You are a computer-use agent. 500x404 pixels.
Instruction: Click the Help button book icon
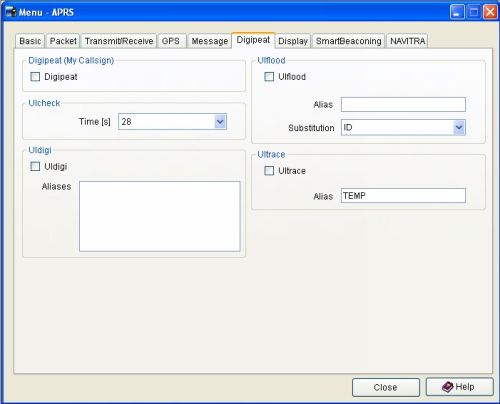point(447,387)
